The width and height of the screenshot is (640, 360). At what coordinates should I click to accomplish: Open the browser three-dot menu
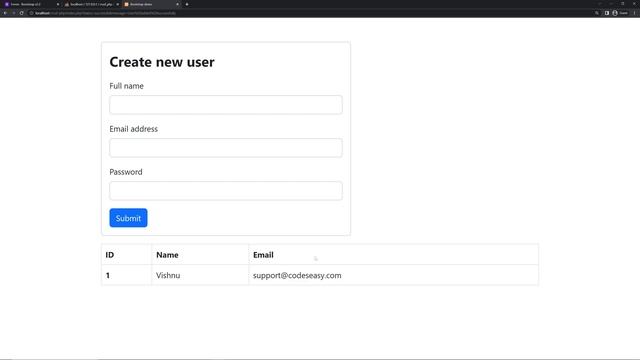(x=634, y=13)
